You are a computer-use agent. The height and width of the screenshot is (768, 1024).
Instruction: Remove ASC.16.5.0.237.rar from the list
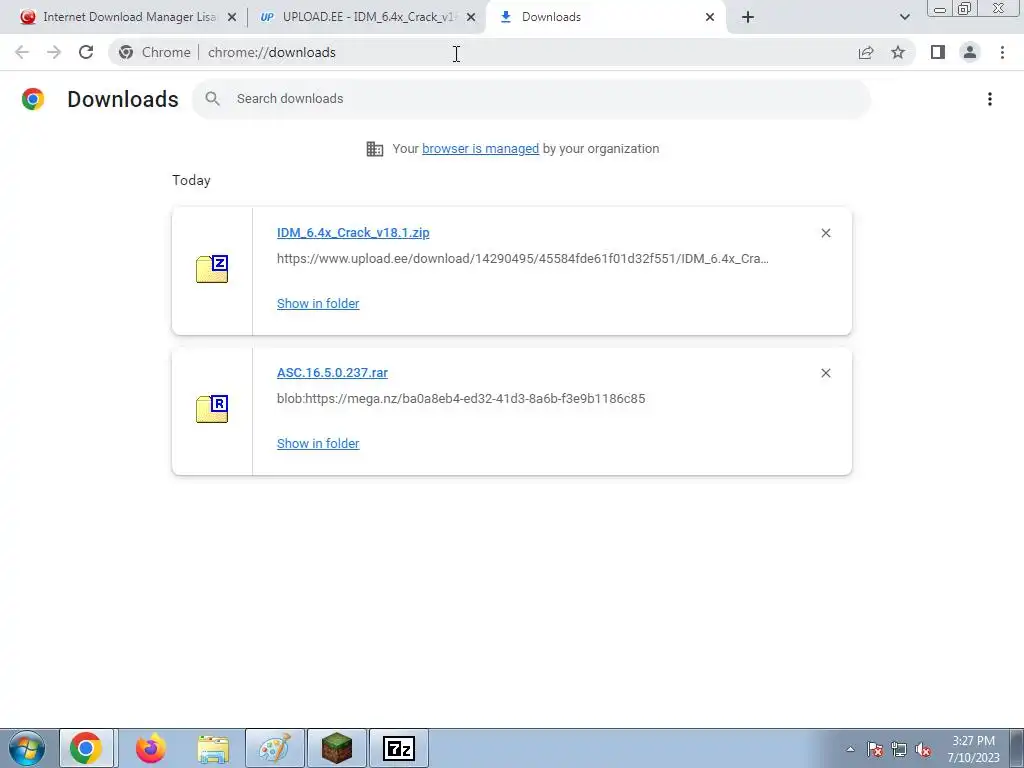point(825,373)
